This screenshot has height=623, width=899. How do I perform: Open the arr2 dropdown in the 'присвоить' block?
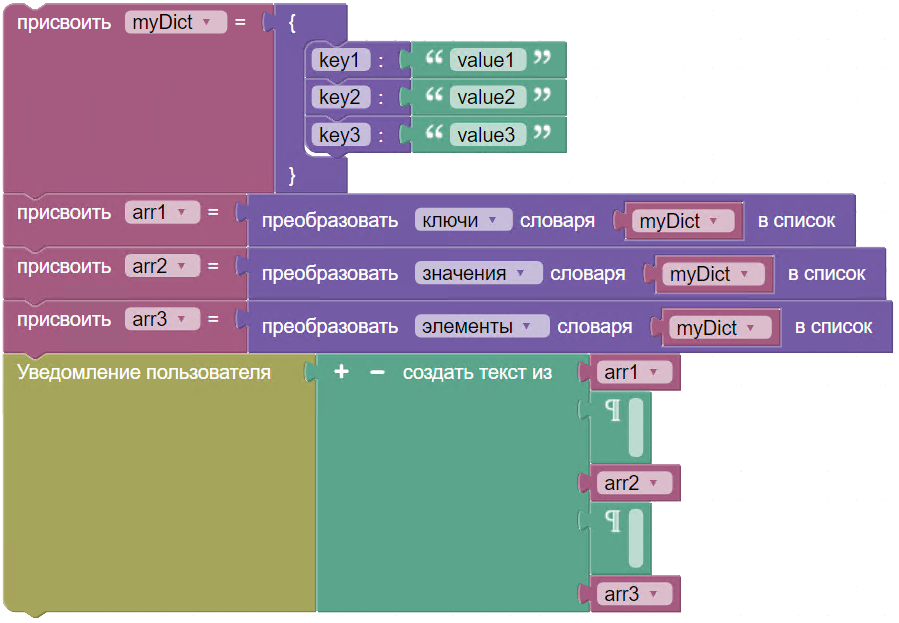pyautogui.click(x=162, y=266)
